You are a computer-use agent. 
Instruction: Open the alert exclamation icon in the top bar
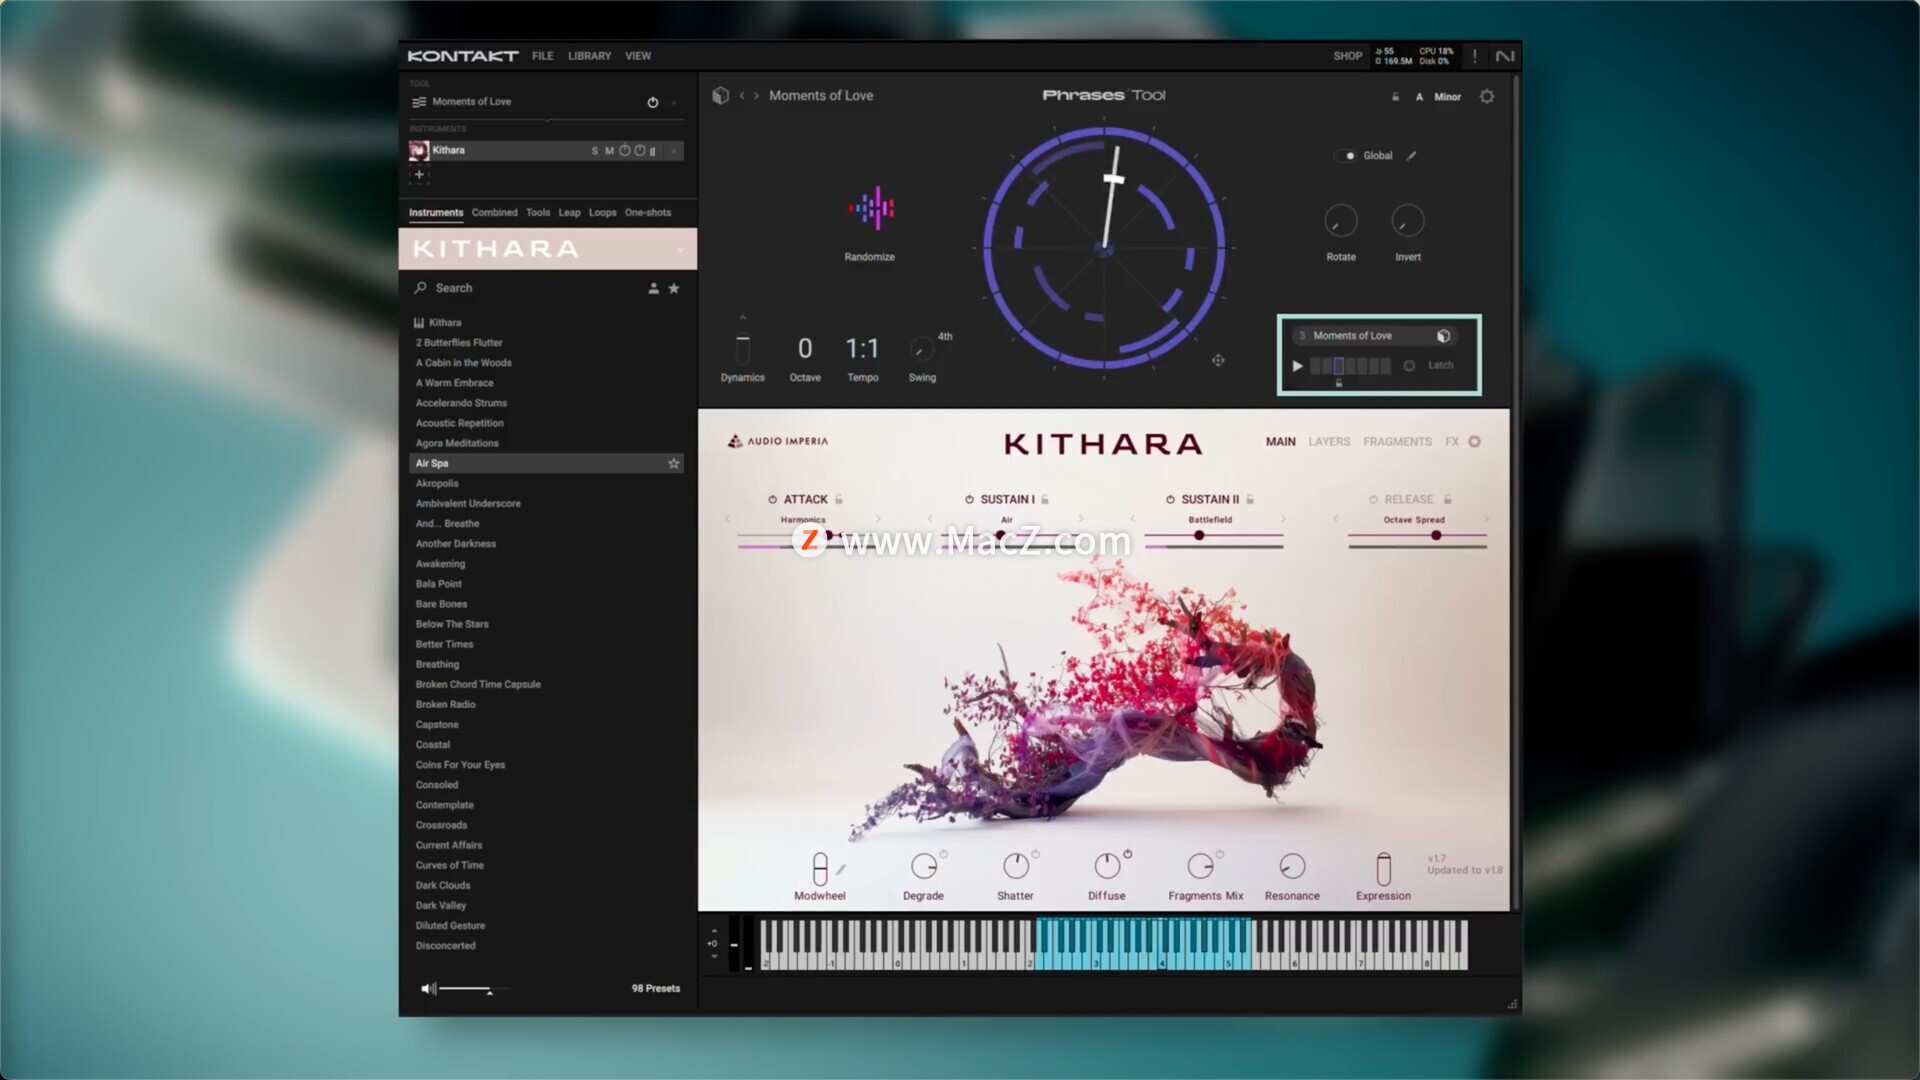[1474, 56]
